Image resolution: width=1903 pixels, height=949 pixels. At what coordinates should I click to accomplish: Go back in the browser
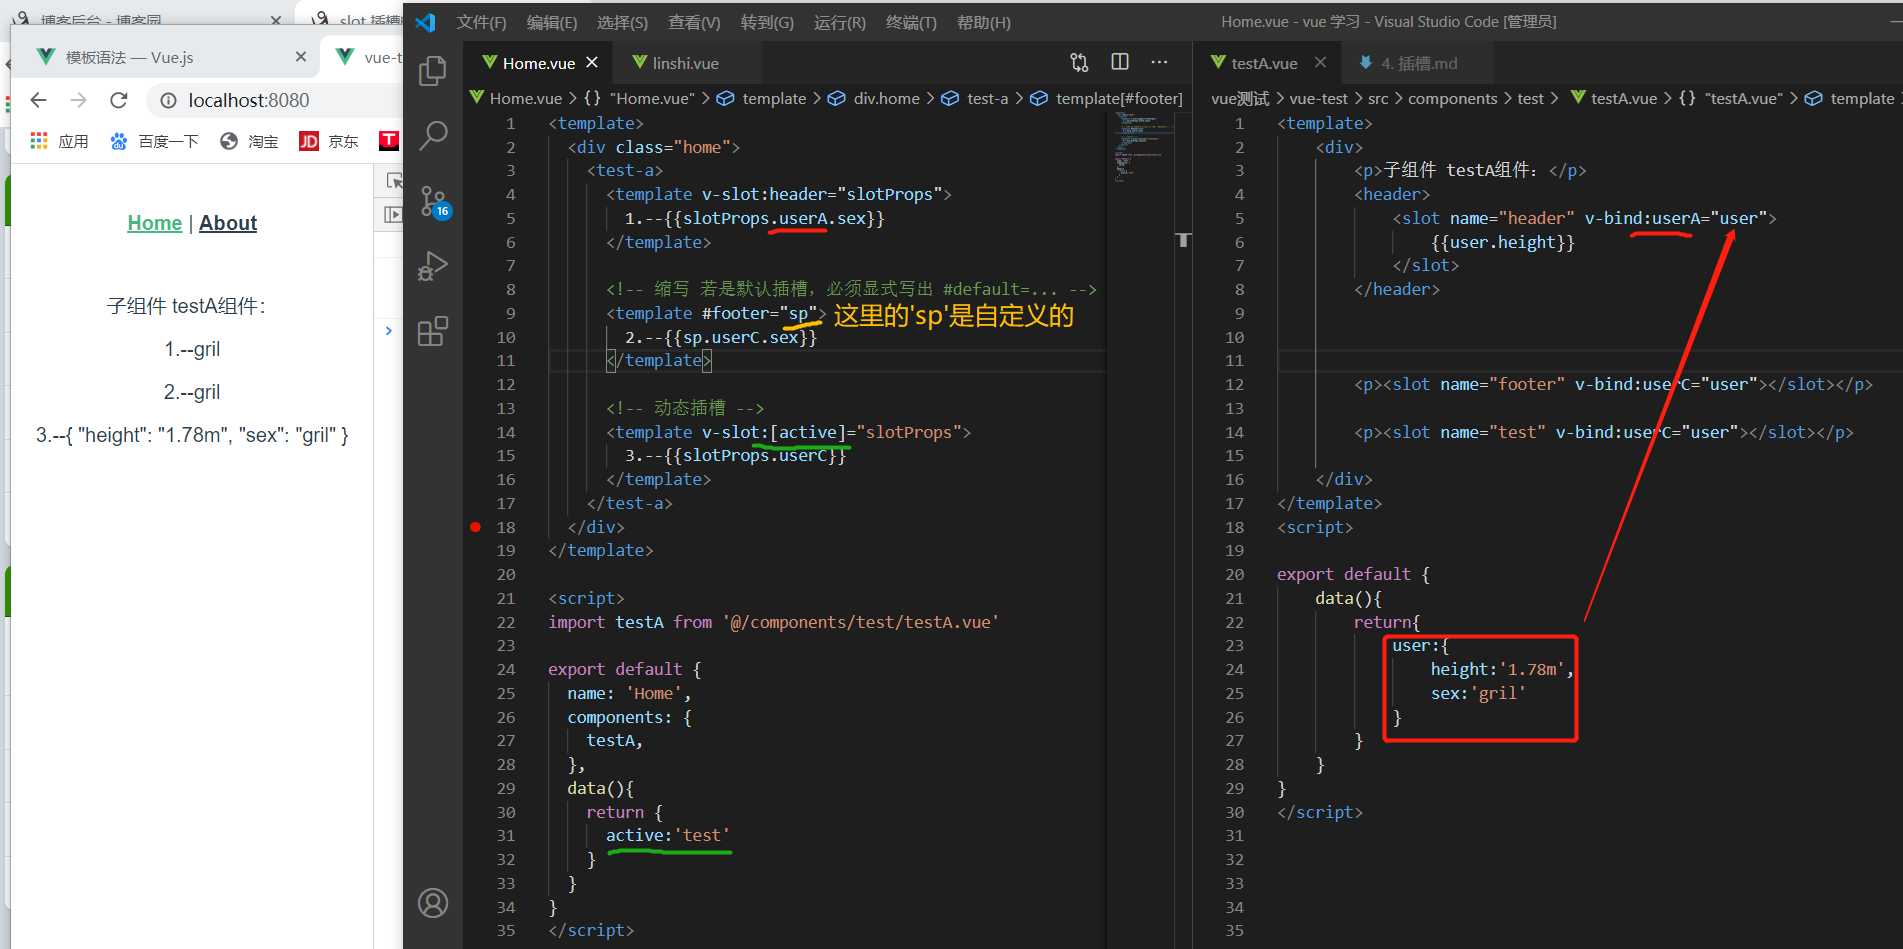(x=39, y=100)
